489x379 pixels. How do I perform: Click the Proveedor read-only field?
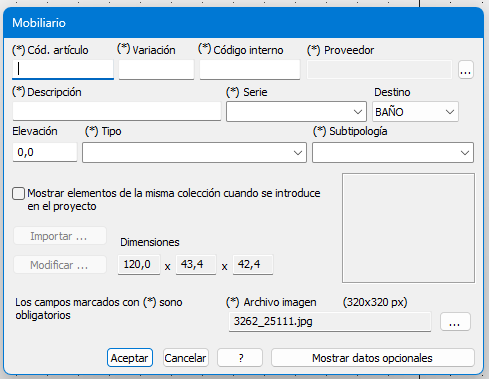(379, 70)
